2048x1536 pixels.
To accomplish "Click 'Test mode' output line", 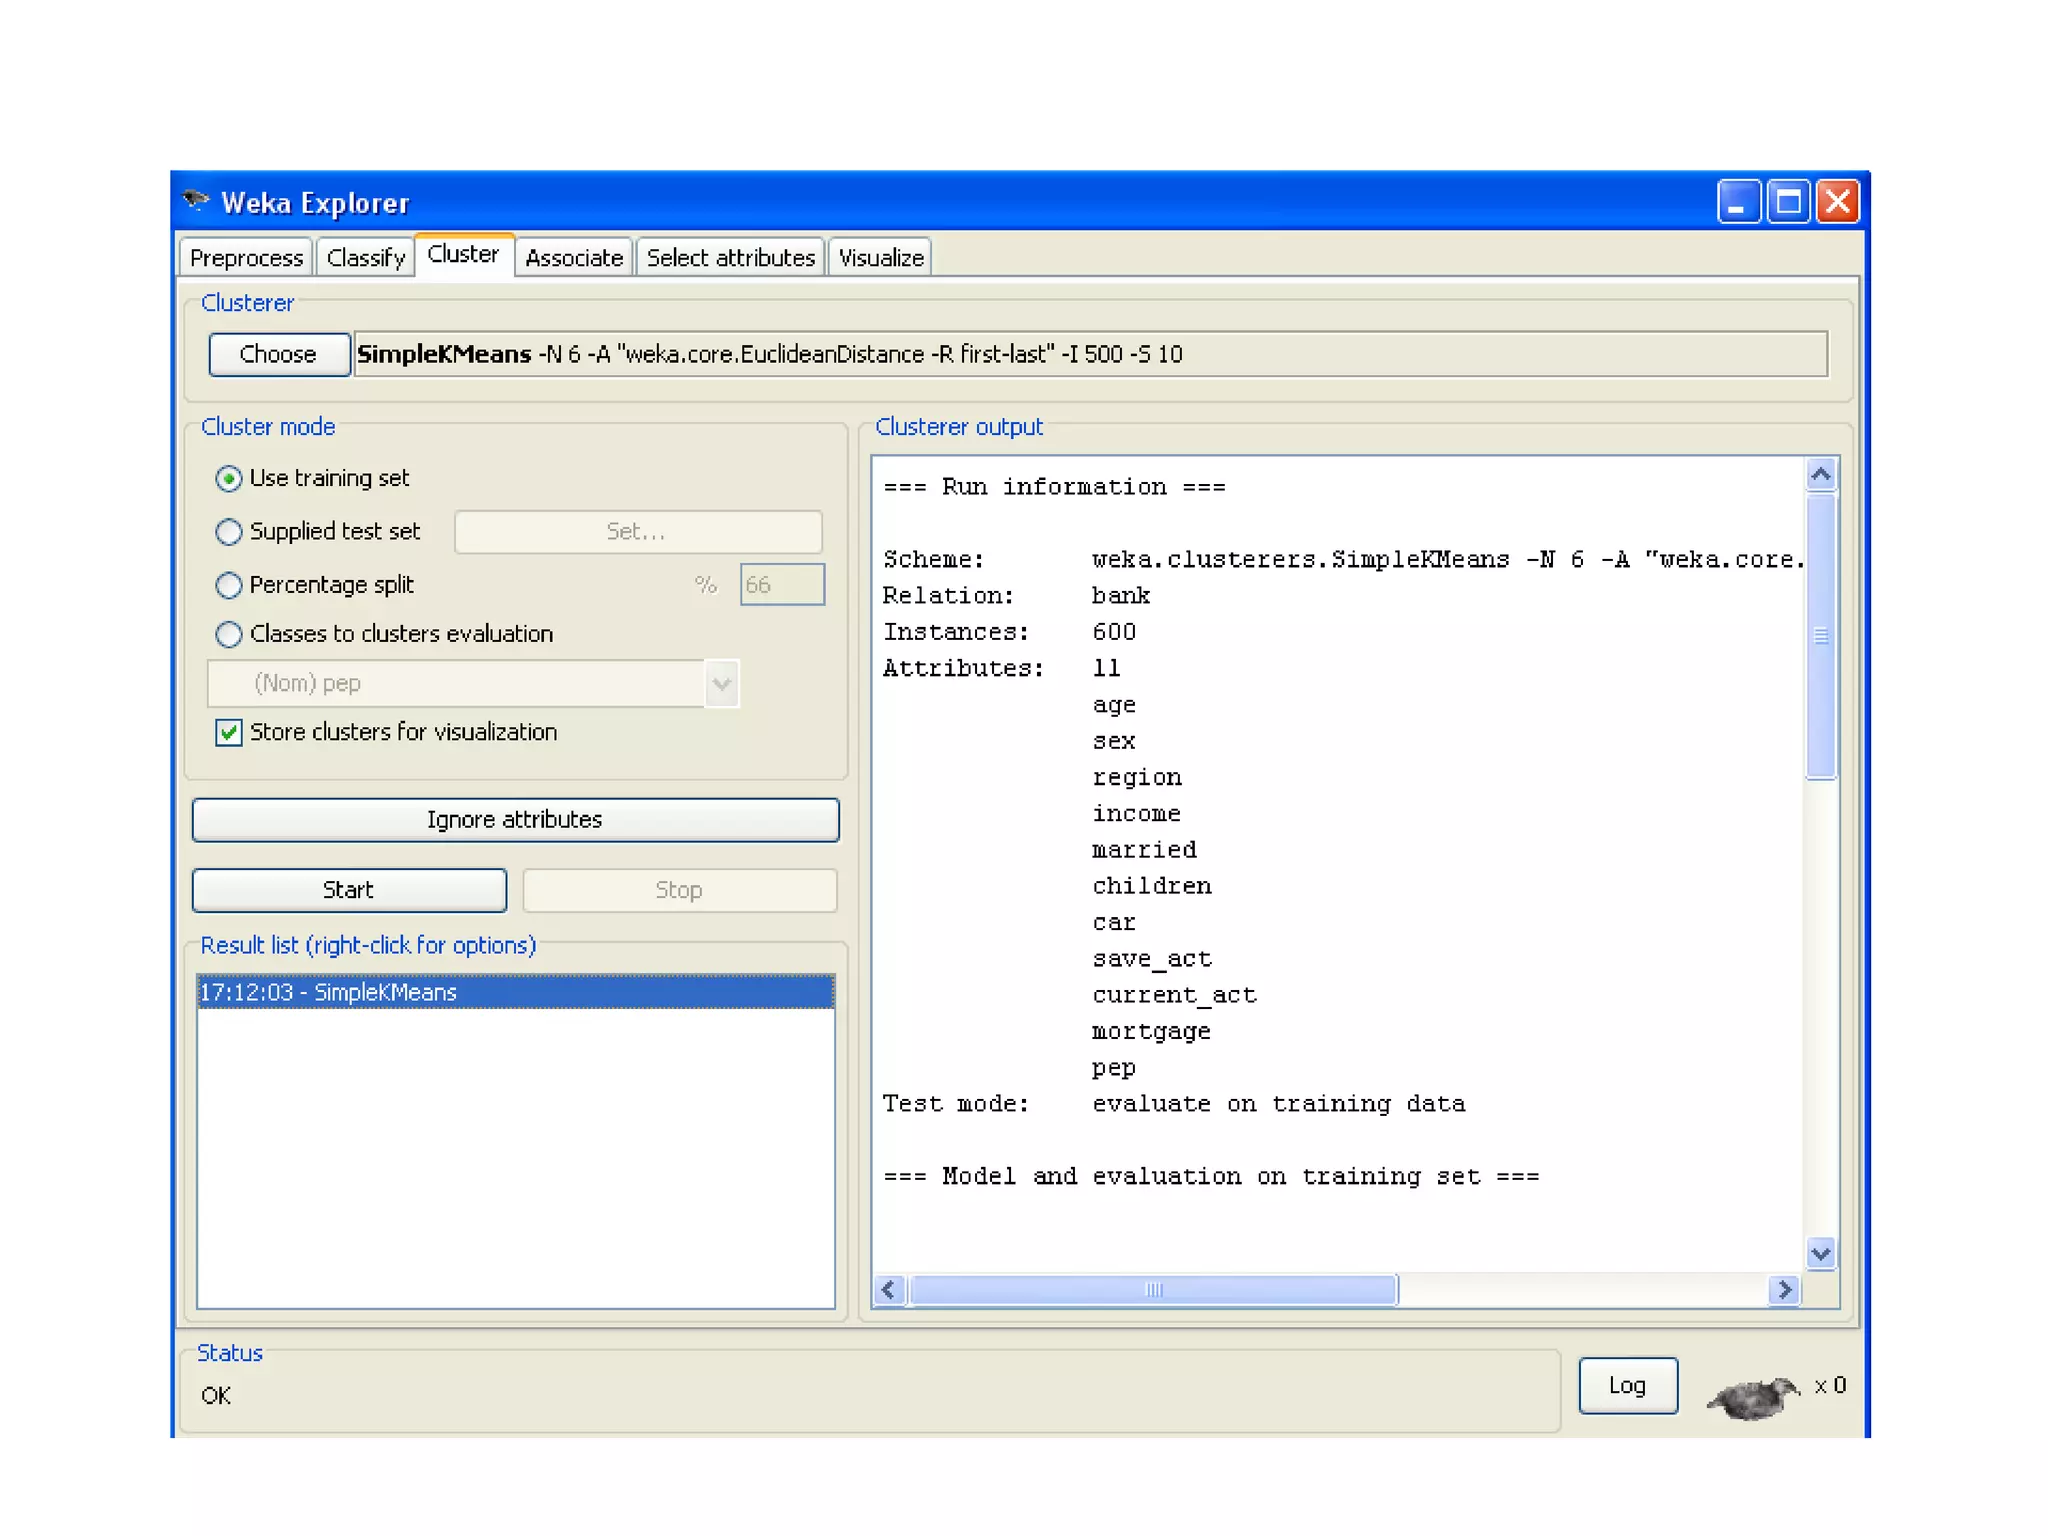I will 1174,1104.
